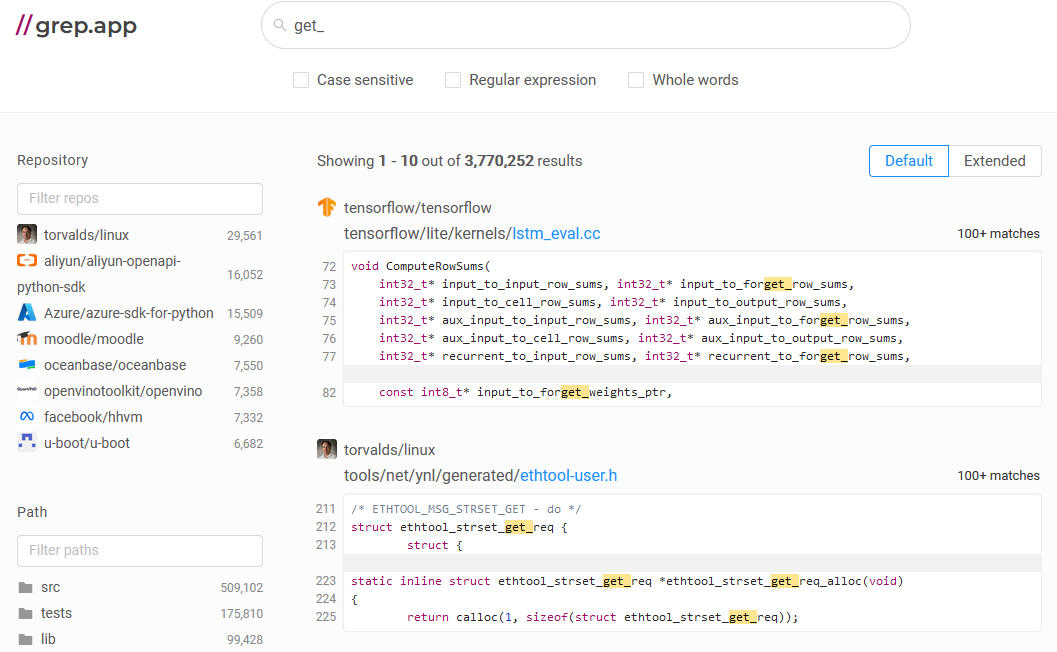Click the Filter paths input field

[140, 551]
